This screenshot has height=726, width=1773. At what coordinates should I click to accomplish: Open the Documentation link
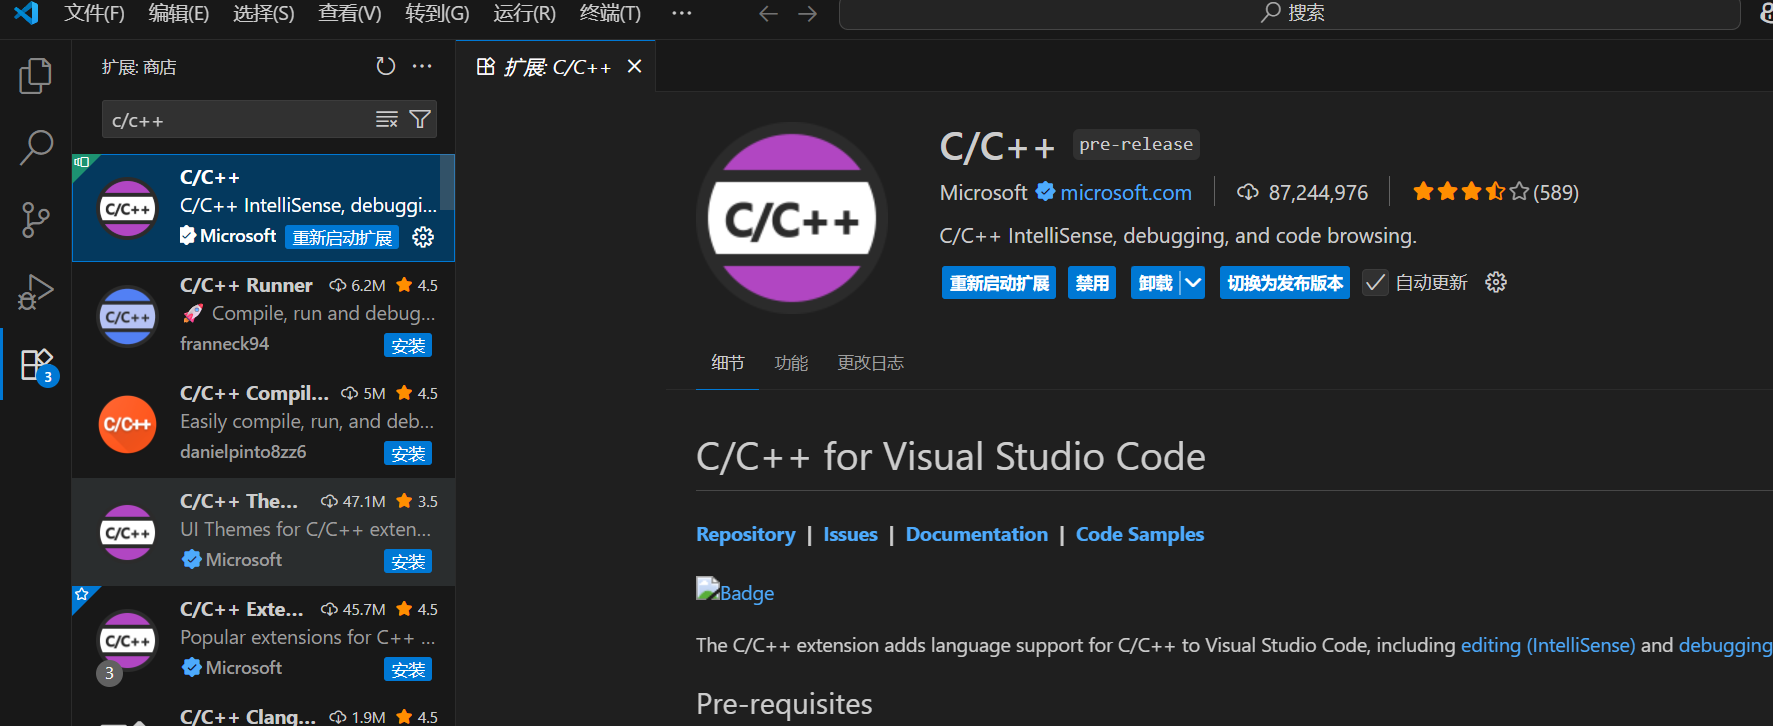pyautogui.click(x=977, y=534)
